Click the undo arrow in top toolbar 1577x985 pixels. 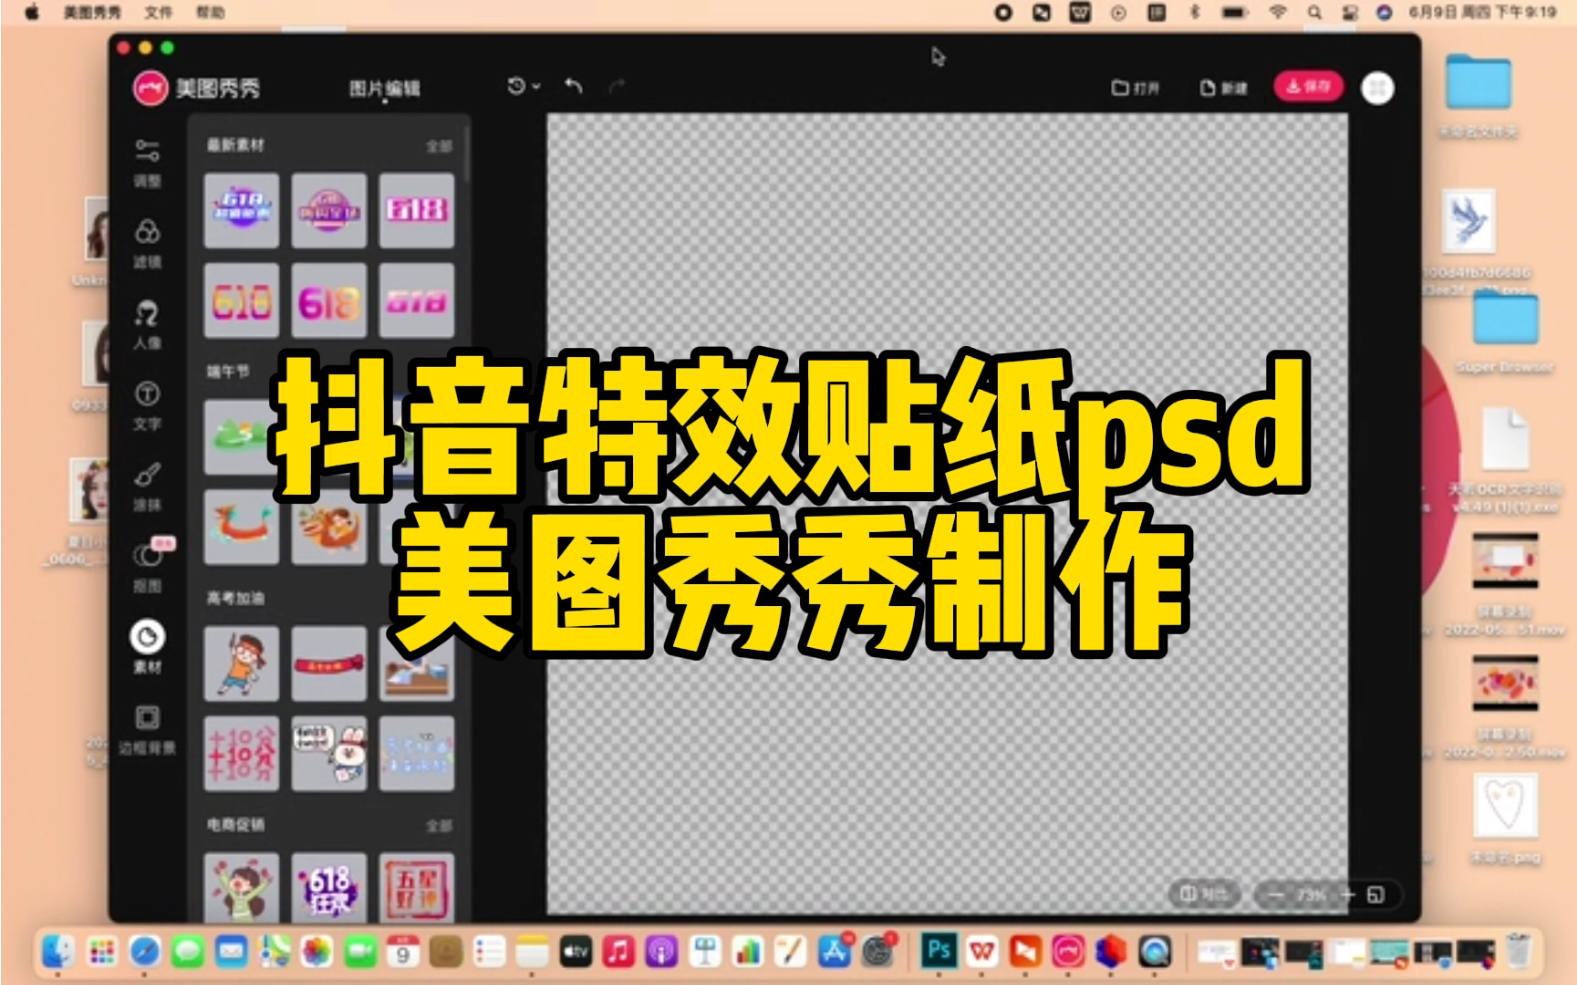coord(573,86)
